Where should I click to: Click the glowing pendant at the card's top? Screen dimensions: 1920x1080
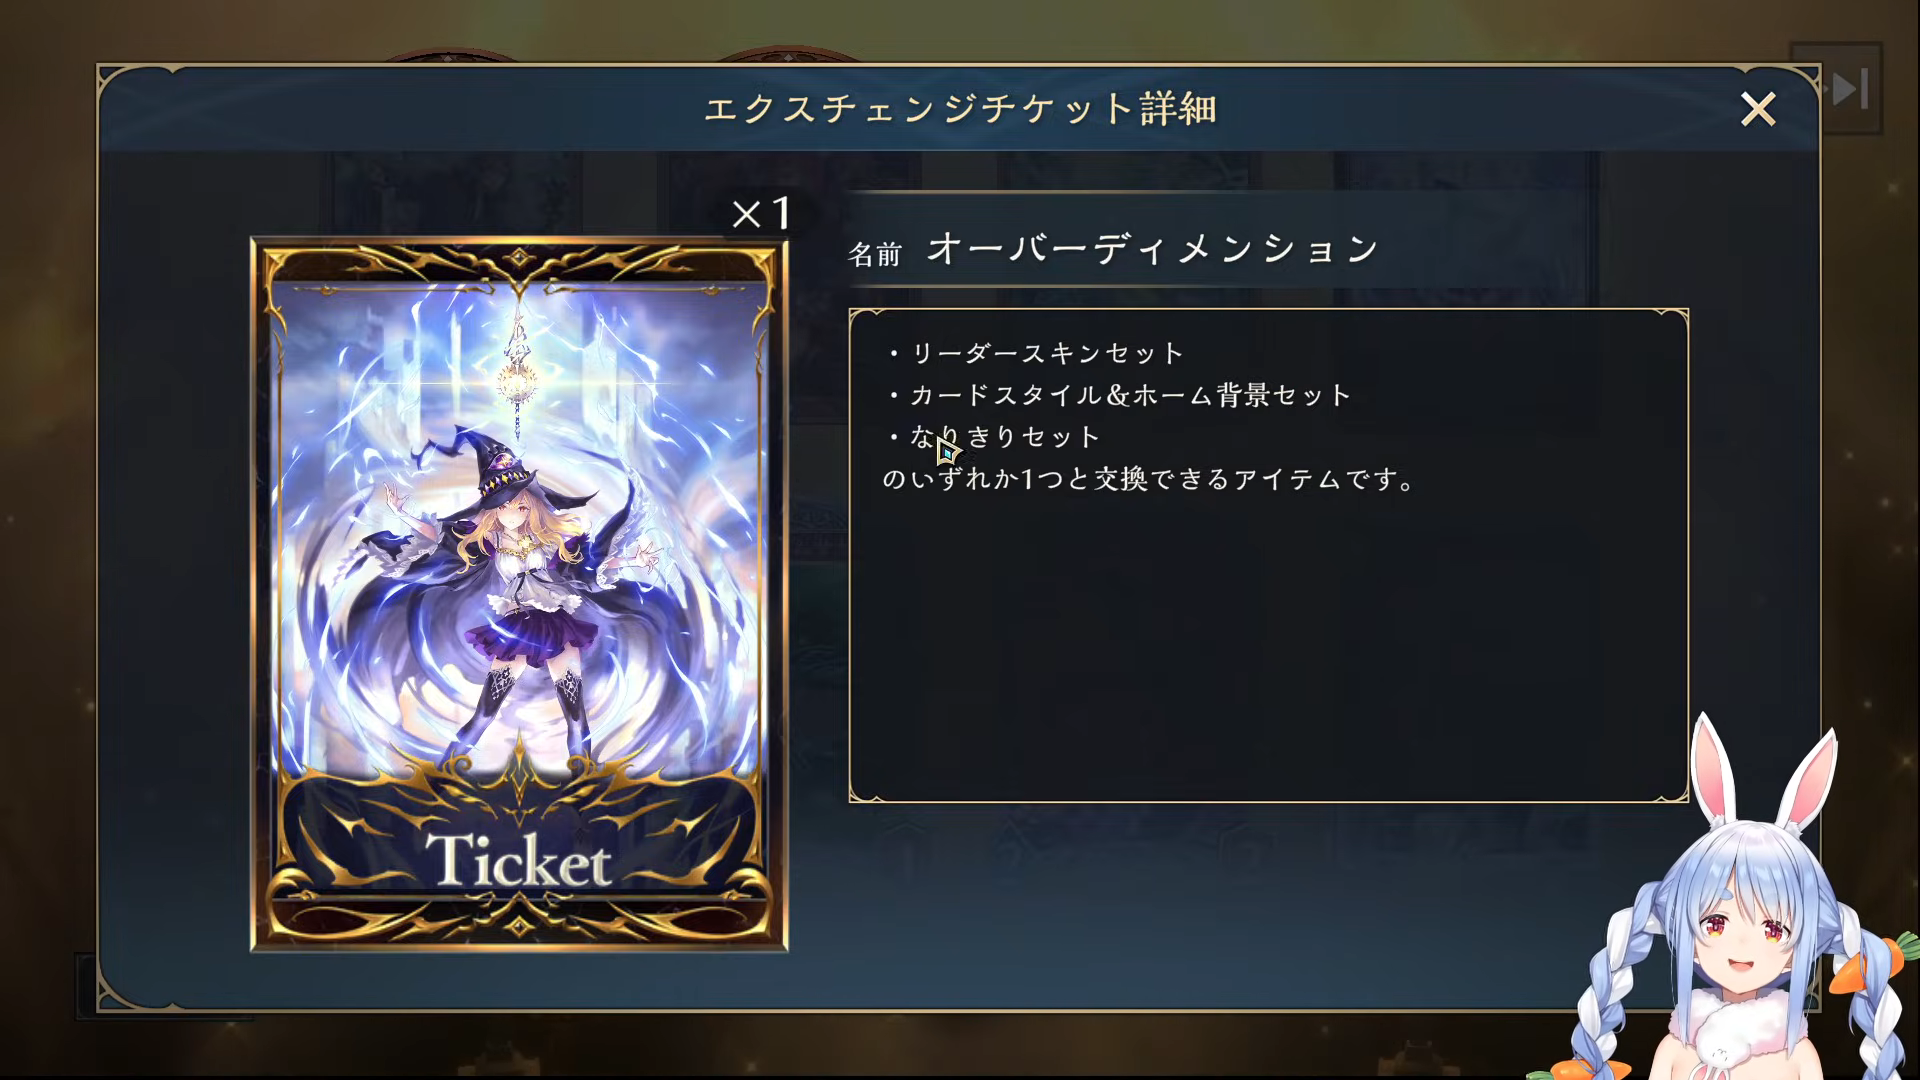click(517, 378)
